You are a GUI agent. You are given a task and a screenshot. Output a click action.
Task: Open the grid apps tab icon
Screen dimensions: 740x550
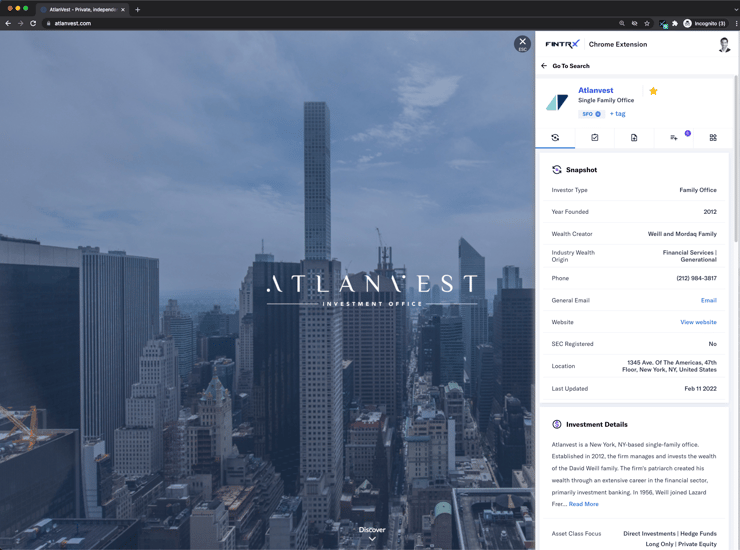[713, 137]
